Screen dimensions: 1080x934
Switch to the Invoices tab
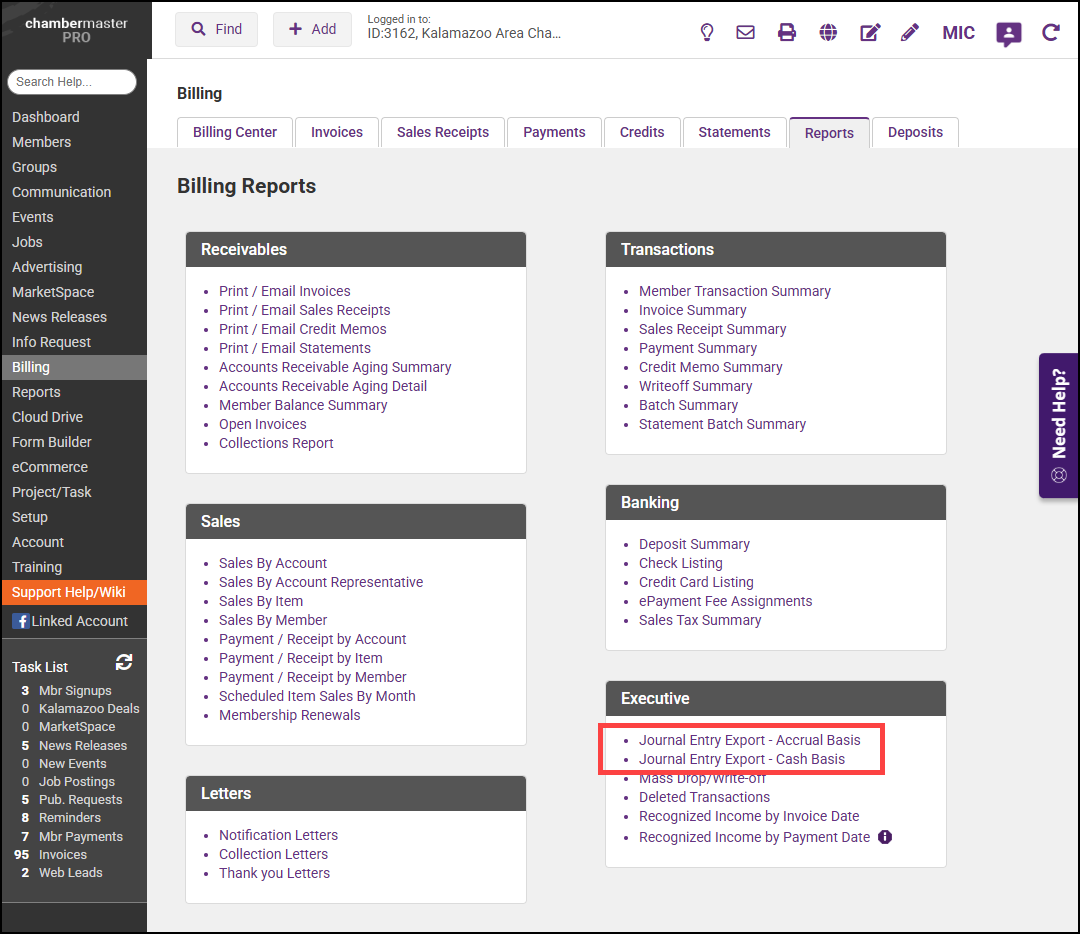point(336,132)
